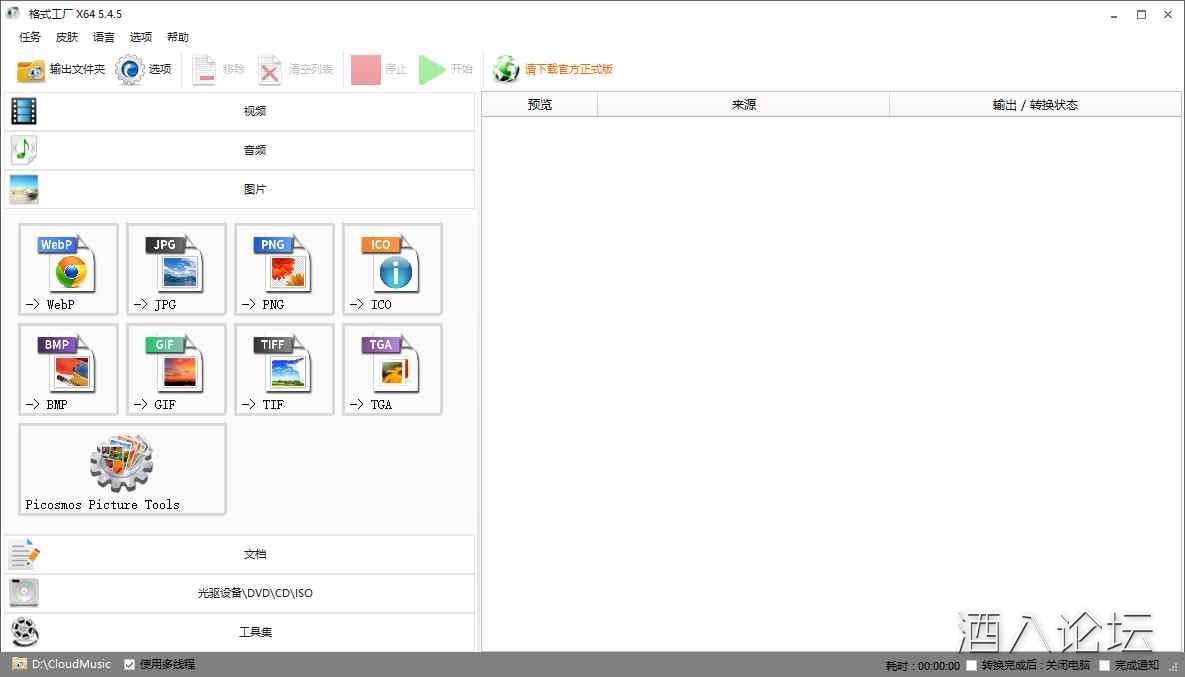1185x677 pixels.
Task: Check 转换完成后:关闭电脑 shutdown option
Action: pyautogui.click(x=970, y=664)
